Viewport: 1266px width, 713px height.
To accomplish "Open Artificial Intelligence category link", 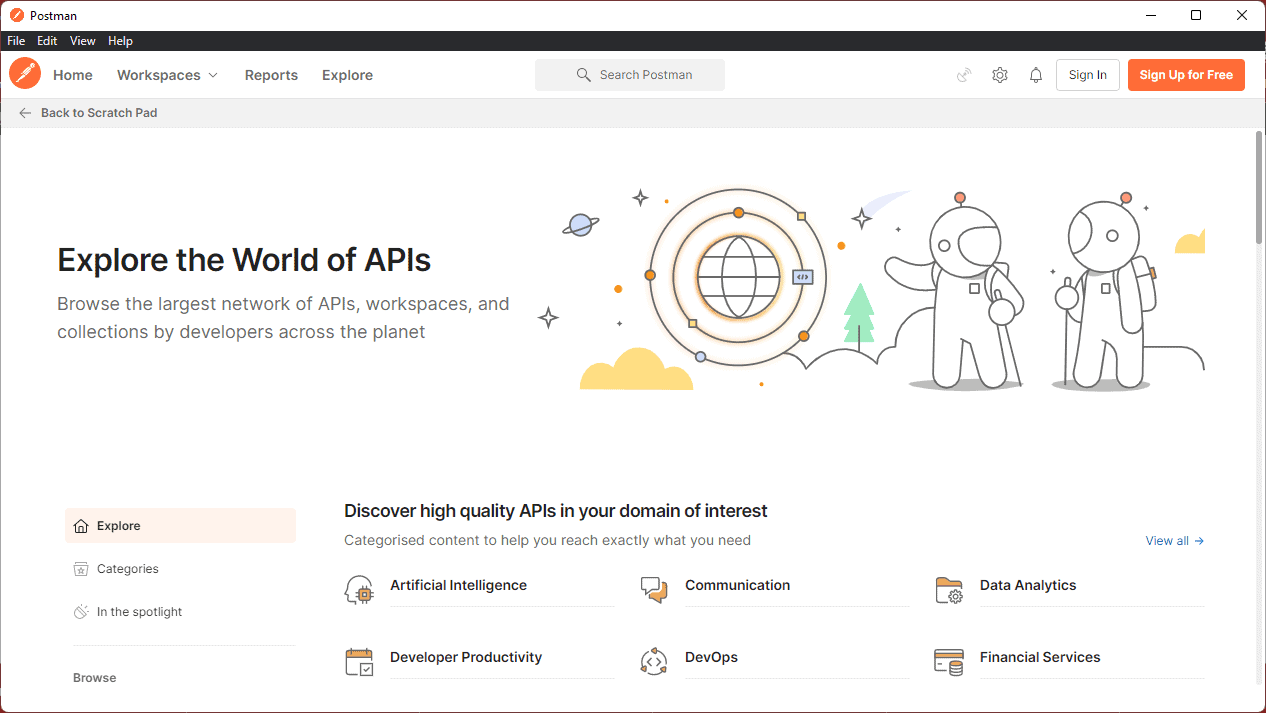I will point(458,585).
